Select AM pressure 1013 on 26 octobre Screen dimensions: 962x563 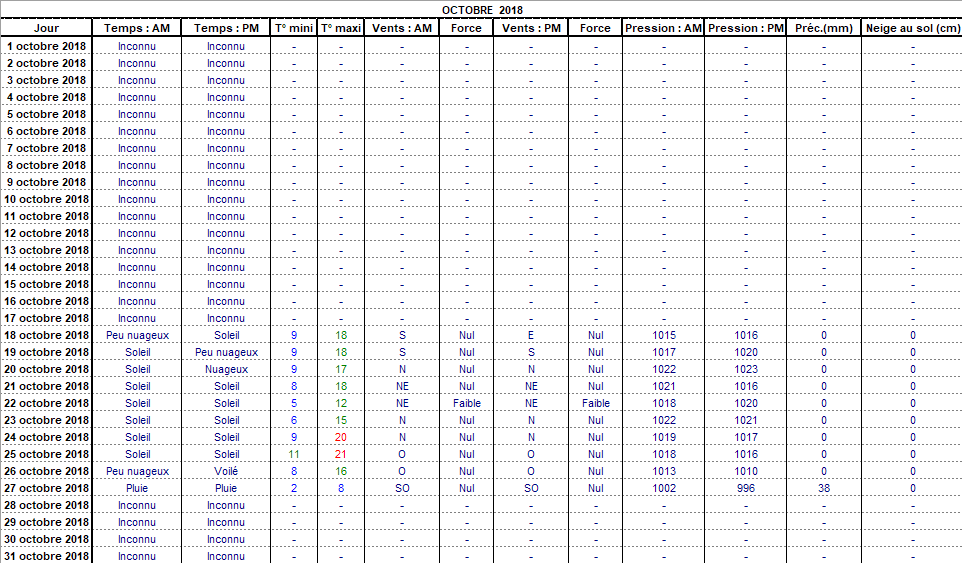coord(664,471)
